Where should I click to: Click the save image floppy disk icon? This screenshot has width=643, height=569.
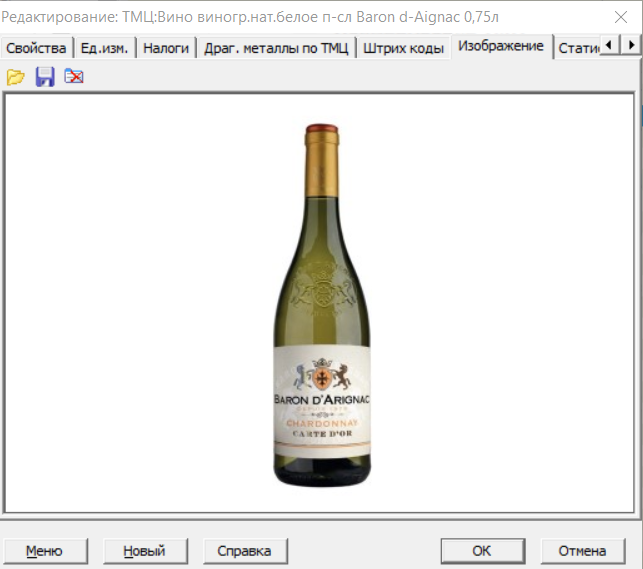[45, 77]
